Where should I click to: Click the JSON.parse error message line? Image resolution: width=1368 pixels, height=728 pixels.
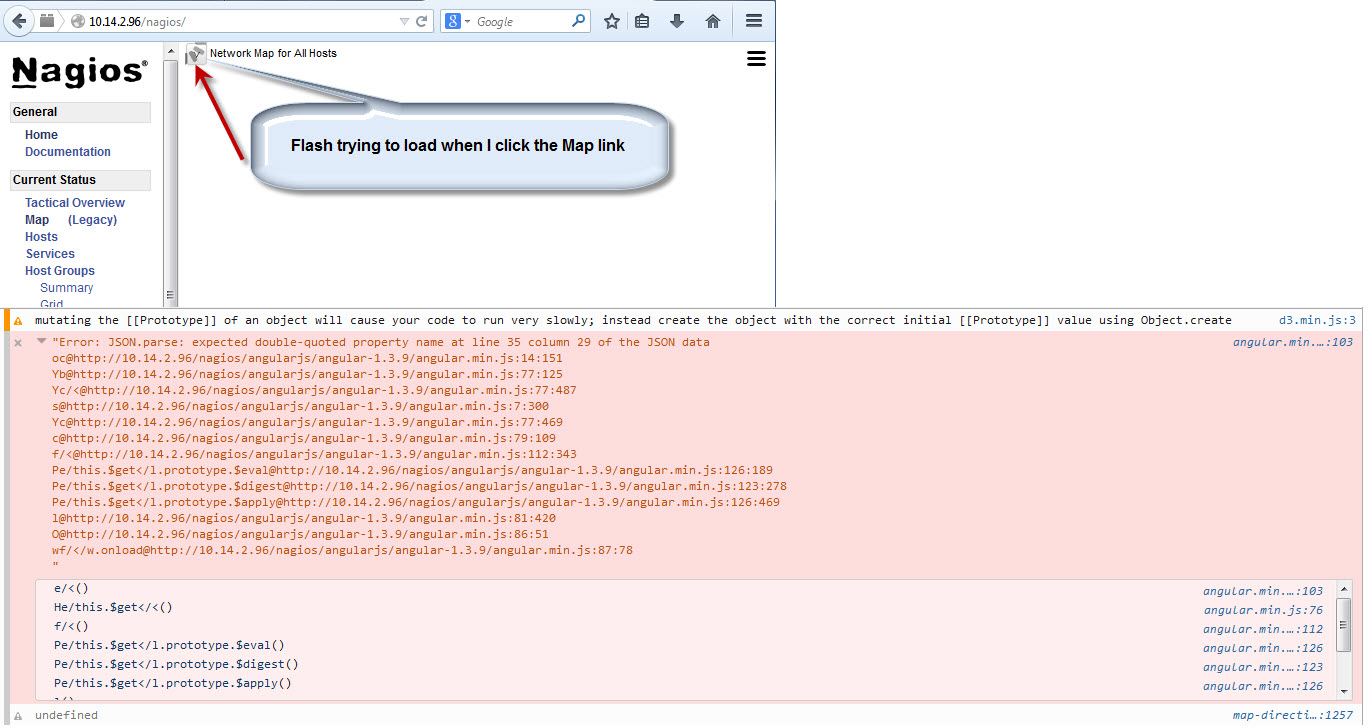[381, 342]
